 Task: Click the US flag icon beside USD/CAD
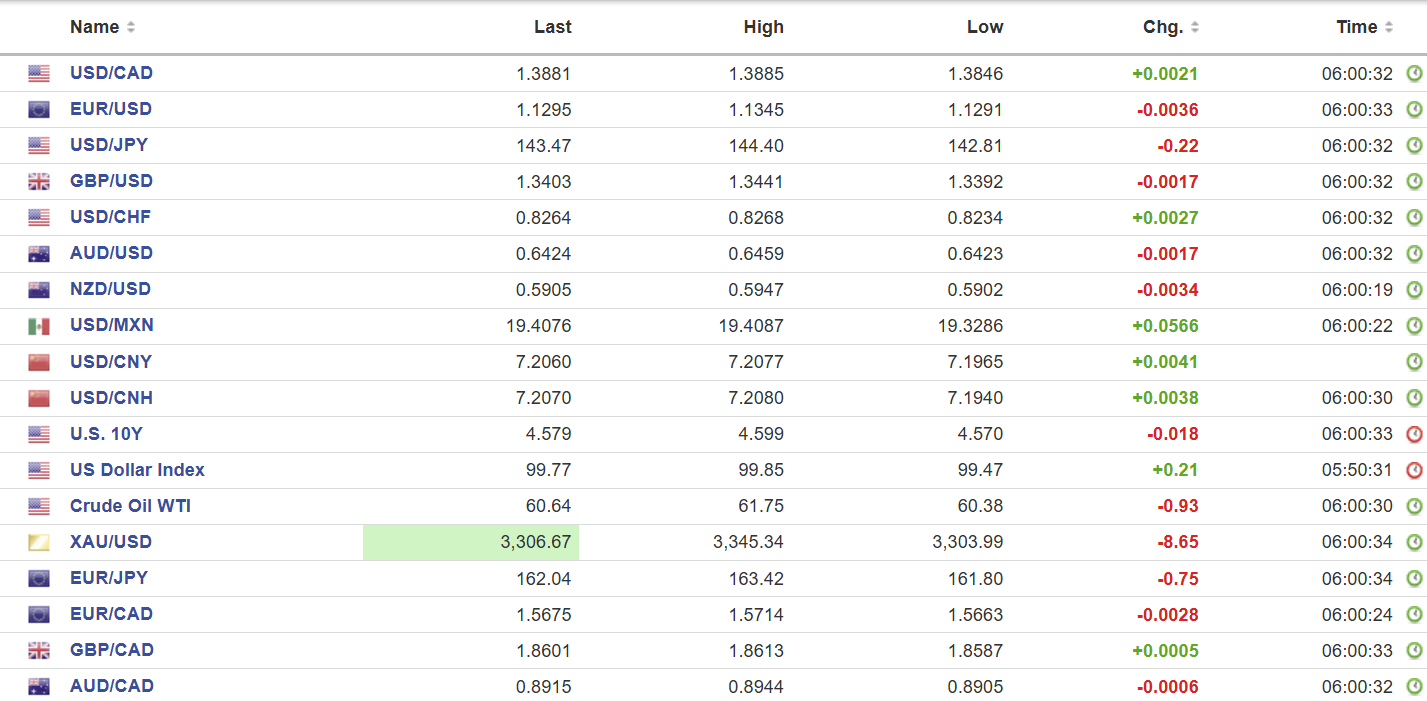[x=39, y=74]
